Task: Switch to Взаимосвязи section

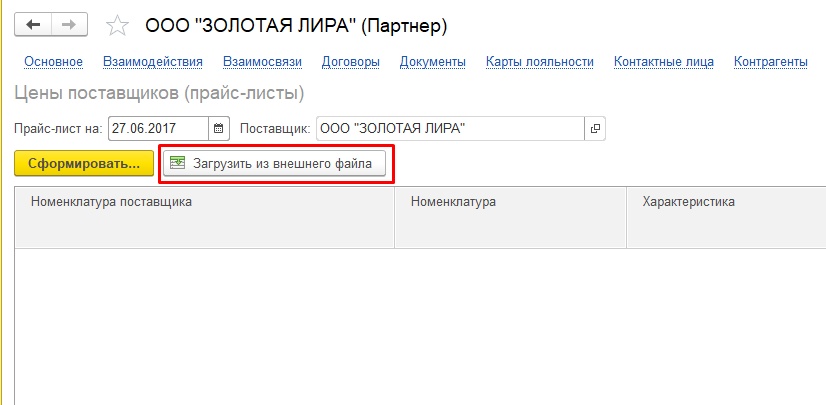Action: tap(262, 62)
